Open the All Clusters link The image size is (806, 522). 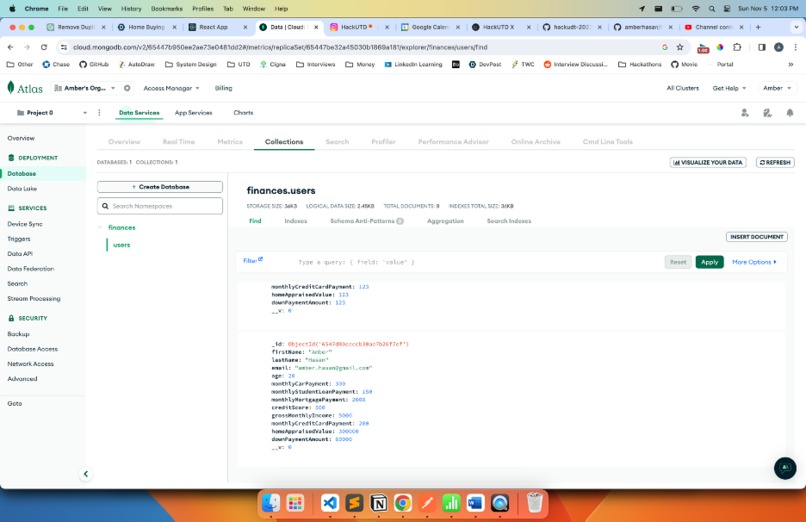[683, 88]
